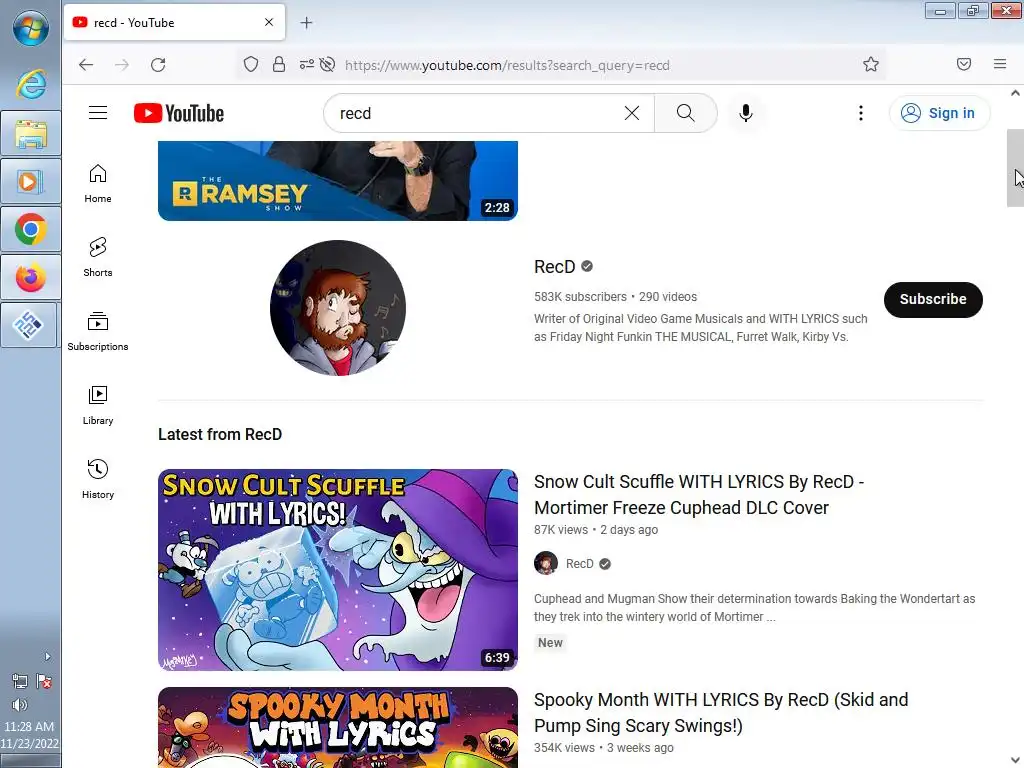Screen dimensions: 1024x768
Task: Open Windows Explorer from the taskbar
Action: click(31, 133)
